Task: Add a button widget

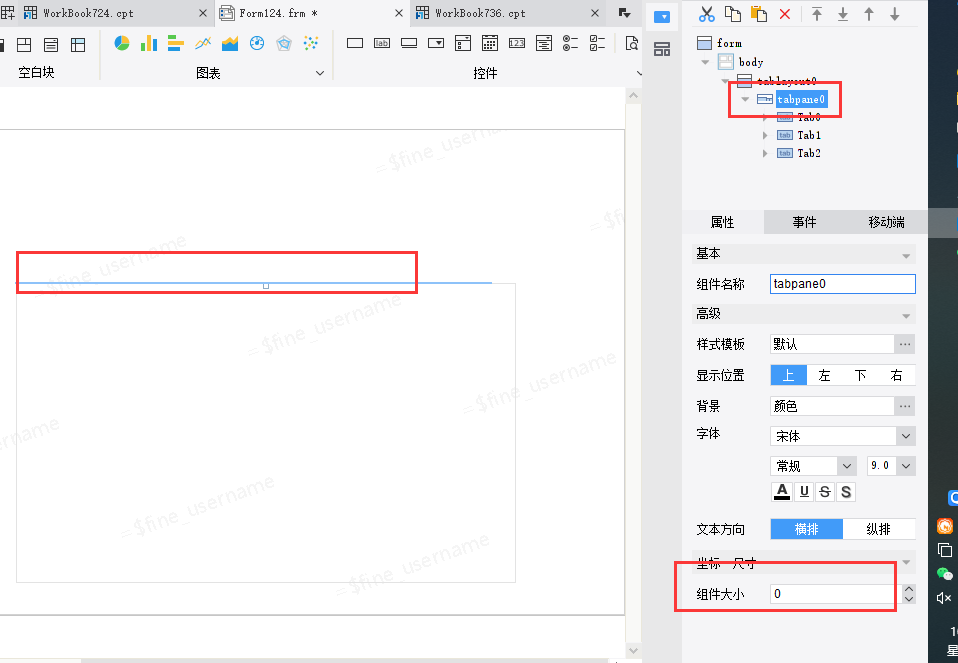Action: pyautogui.click(x=409, y=43)
